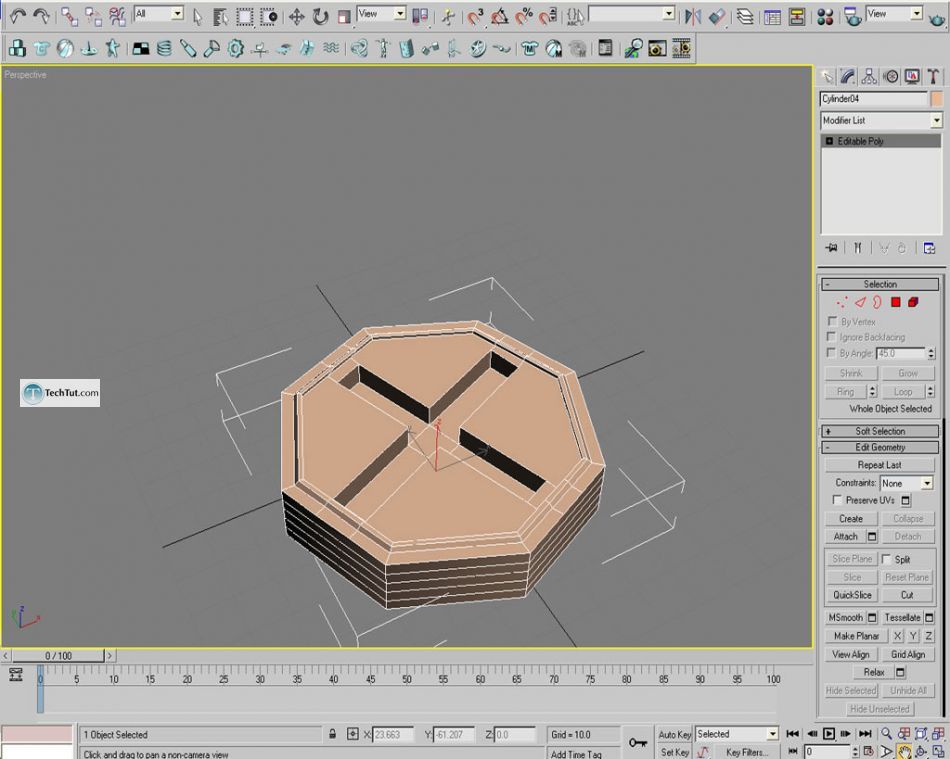
Task: Click the View Align button
Action: pyautogui.click(x=851, y=654)
